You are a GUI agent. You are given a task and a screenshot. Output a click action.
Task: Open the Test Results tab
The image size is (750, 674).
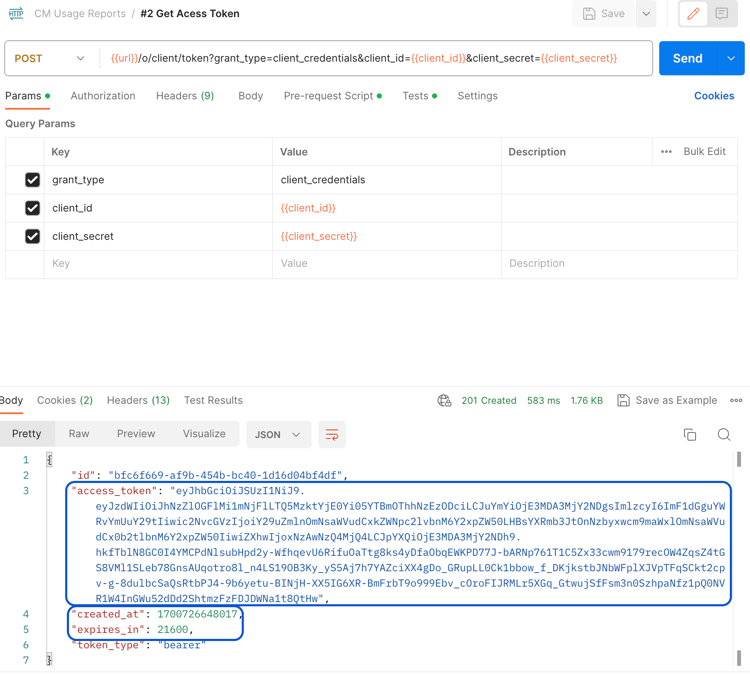pyautogui.click(x=213, y=400)
